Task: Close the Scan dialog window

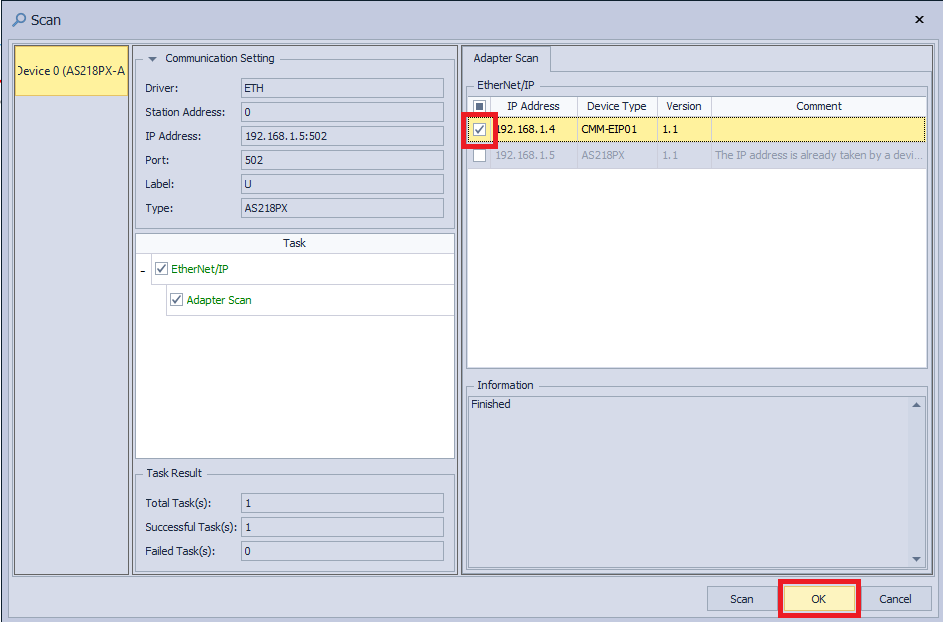Action: point(919,19)
